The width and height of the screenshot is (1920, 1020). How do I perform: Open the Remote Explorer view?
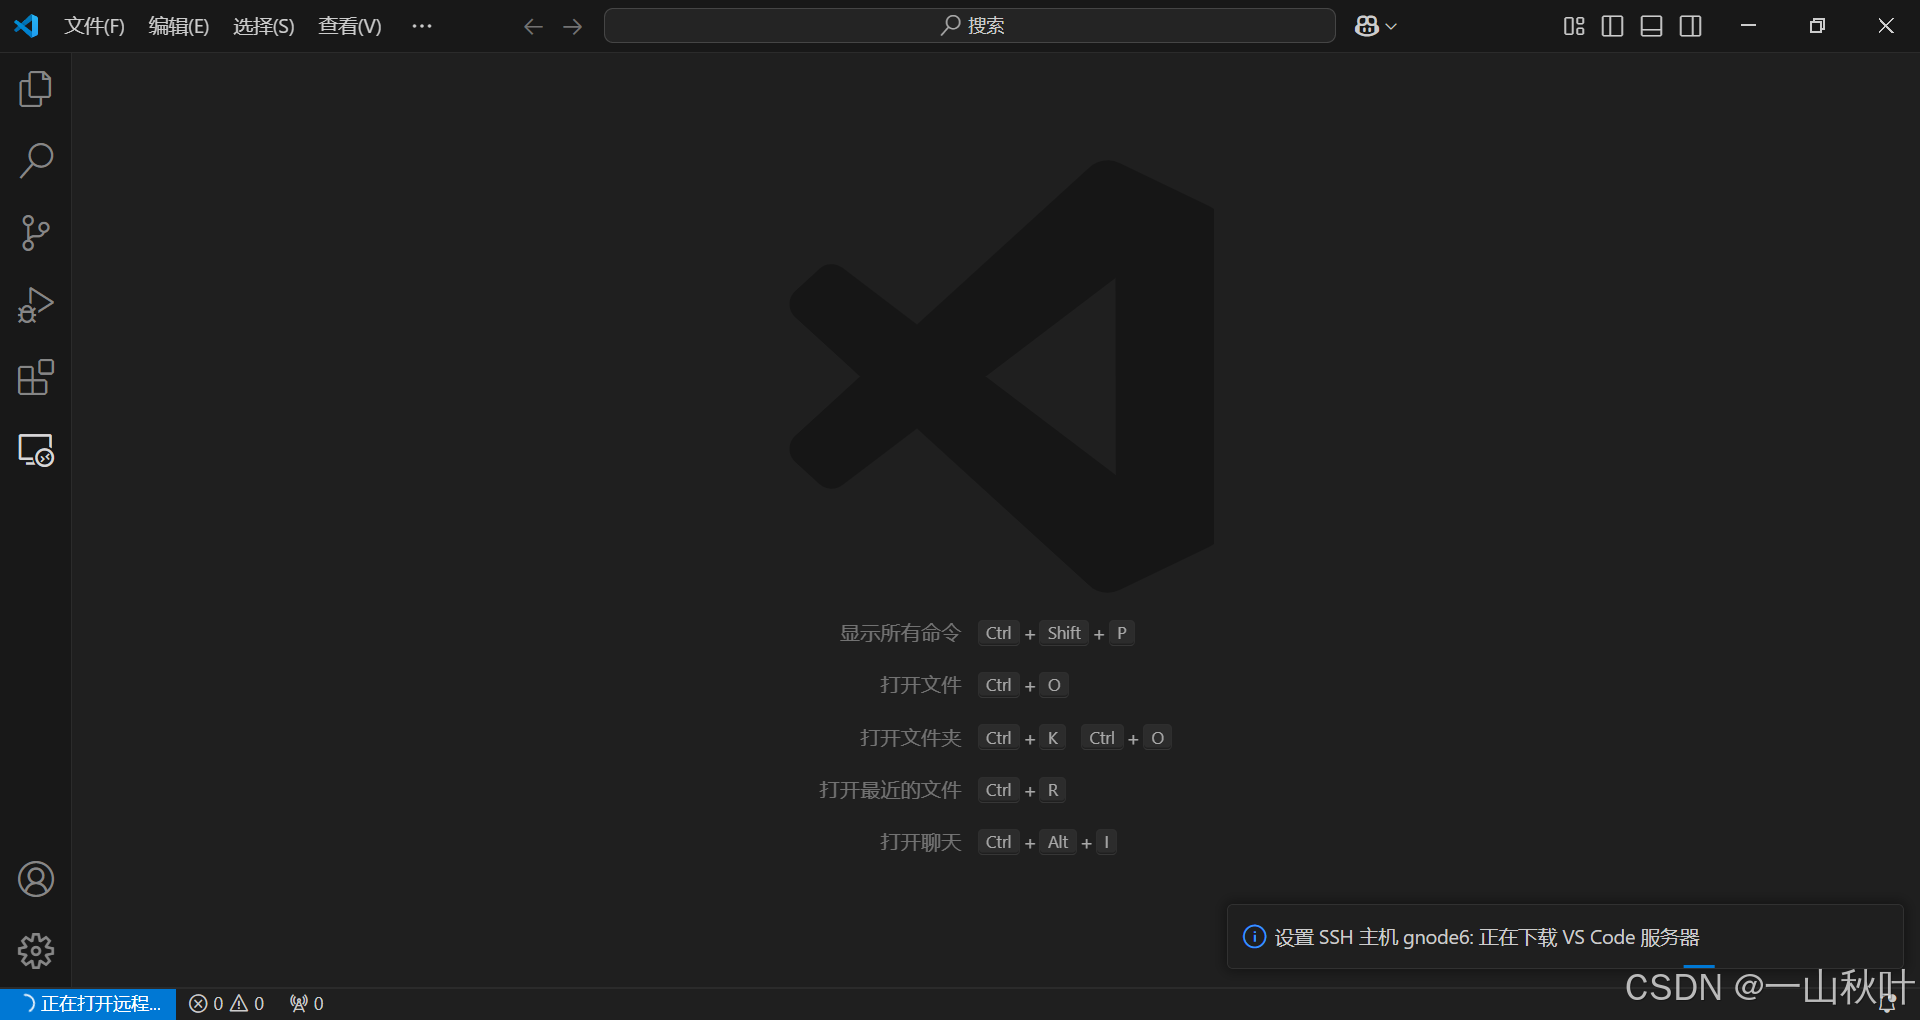35,450
